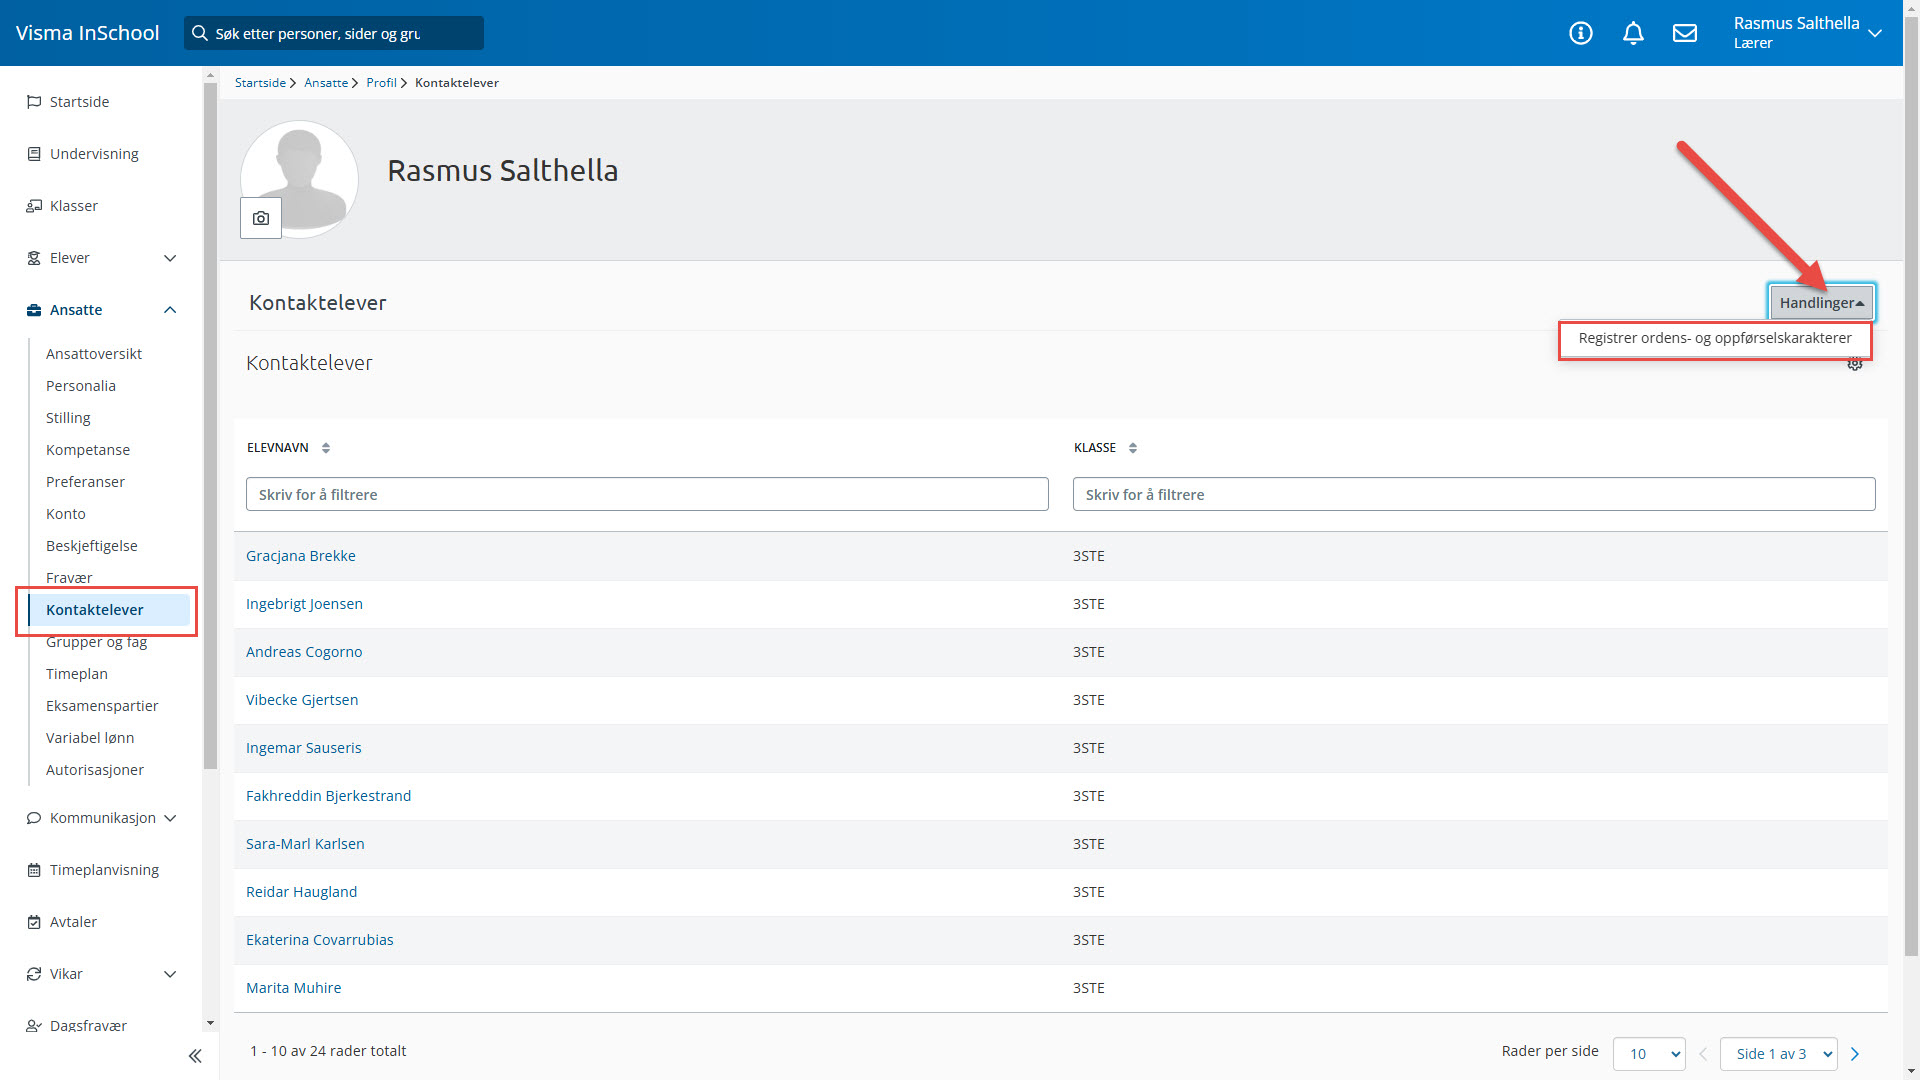Open Timeplan in Ansatte submenu
The height and width of the screenshot is (1080, 1920).
77,674
